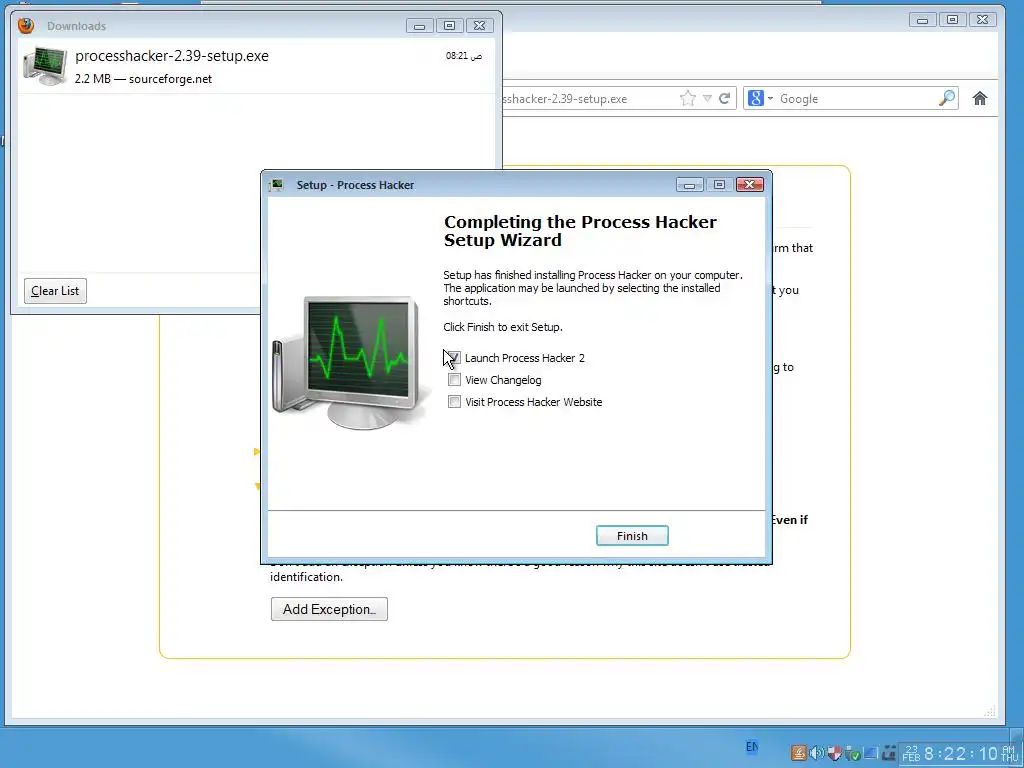
Task: Click Add Exception button in browser page
Action: [329, 609]
